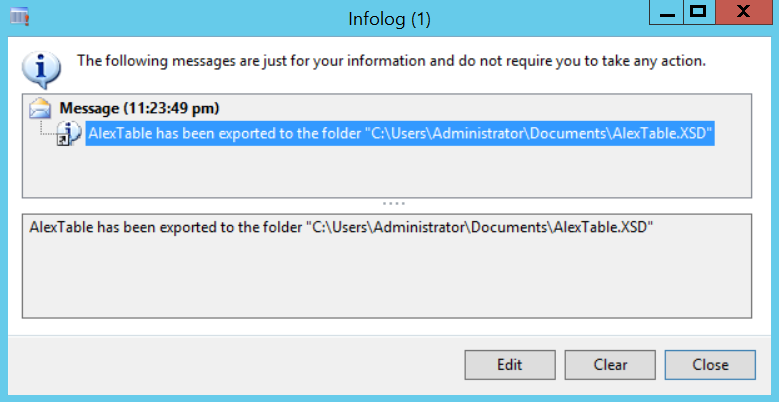779x402 pixels.
Task: Click the envelope icon beside Message
Action: click(41, 109)
